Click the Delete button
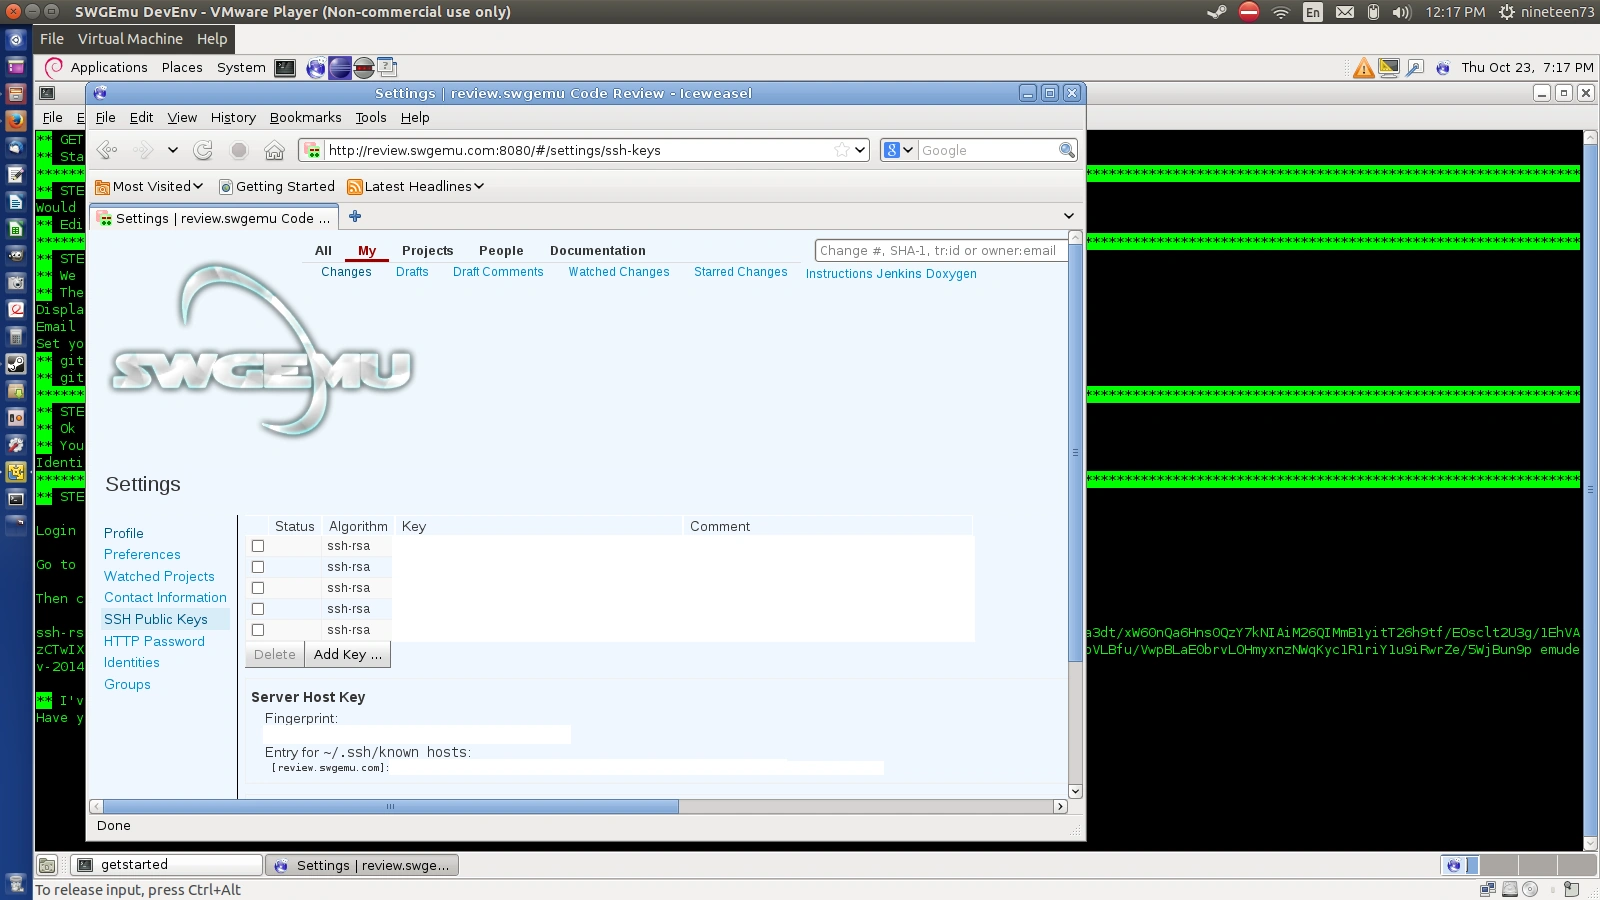 [274, 655]
